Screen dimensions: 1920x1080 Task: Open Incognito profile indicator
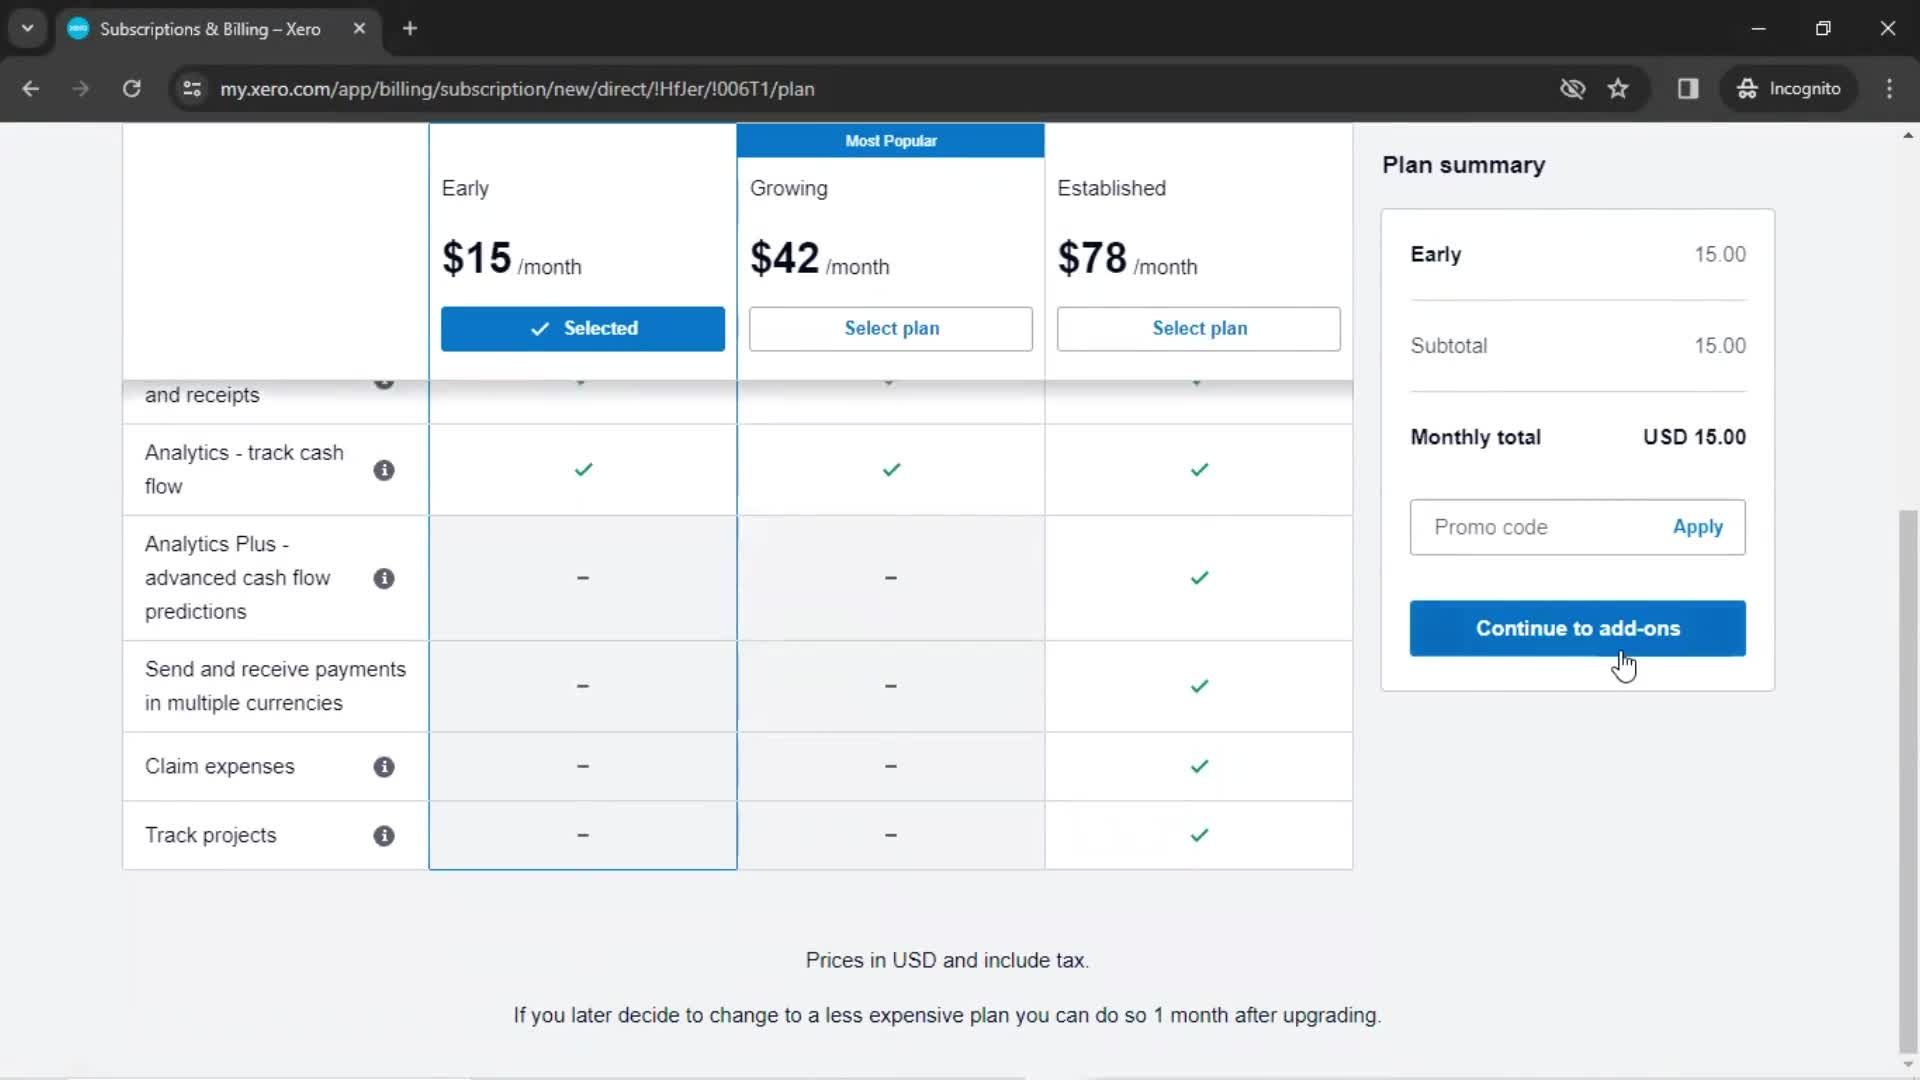click(x=1788, y=89)
